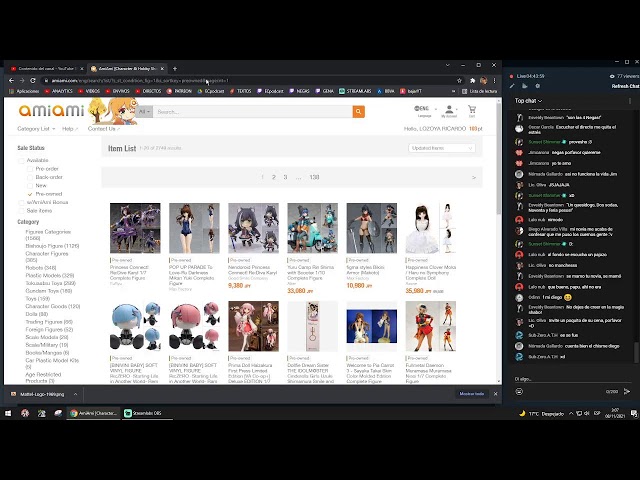Open the Updated Items sort dropdown

coord(442,148)
